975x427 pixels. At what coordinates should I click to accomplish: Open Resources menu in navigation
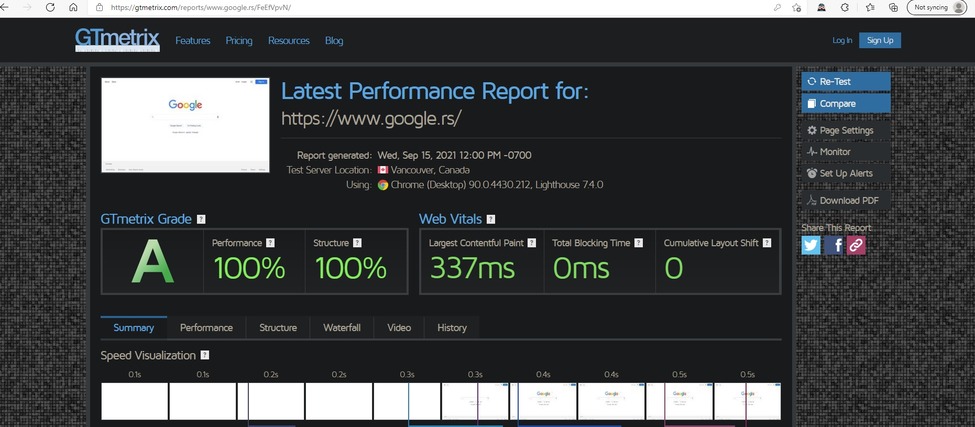click(x=289, y=41)
